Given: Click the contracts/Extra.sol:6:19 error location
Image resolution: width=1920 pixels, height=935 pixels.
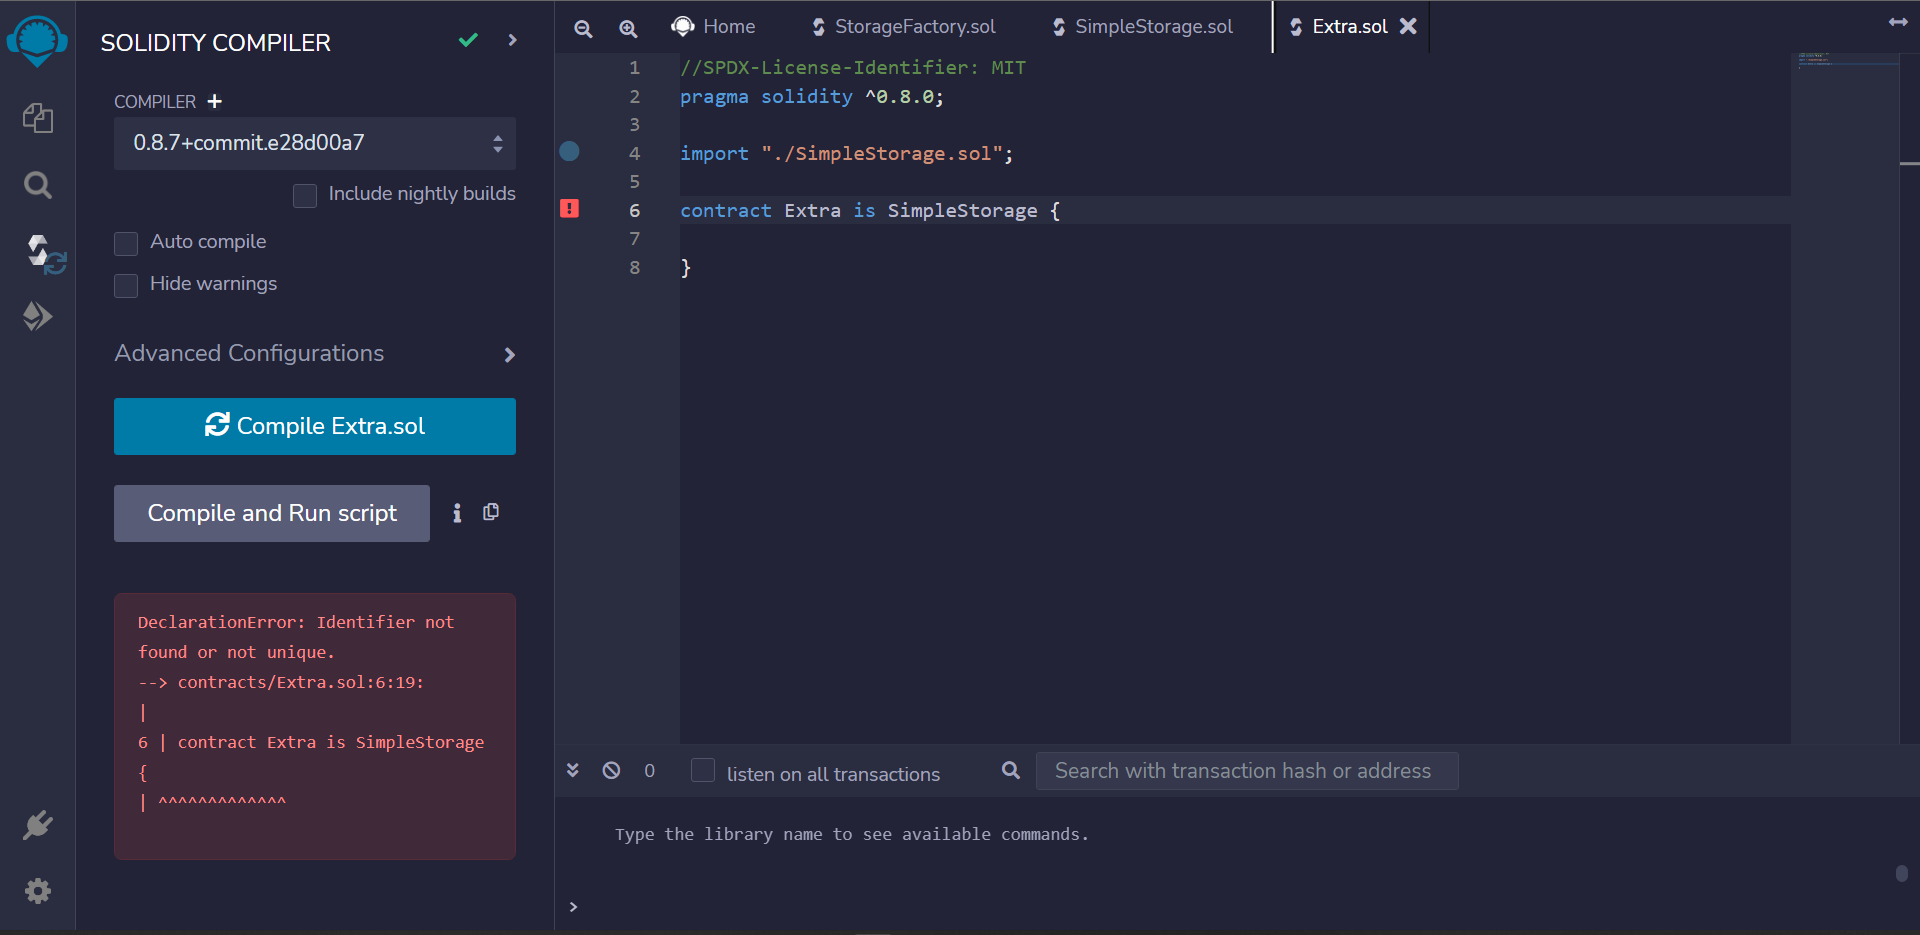Looking at the screenshot, I should [x=300, y=682].
